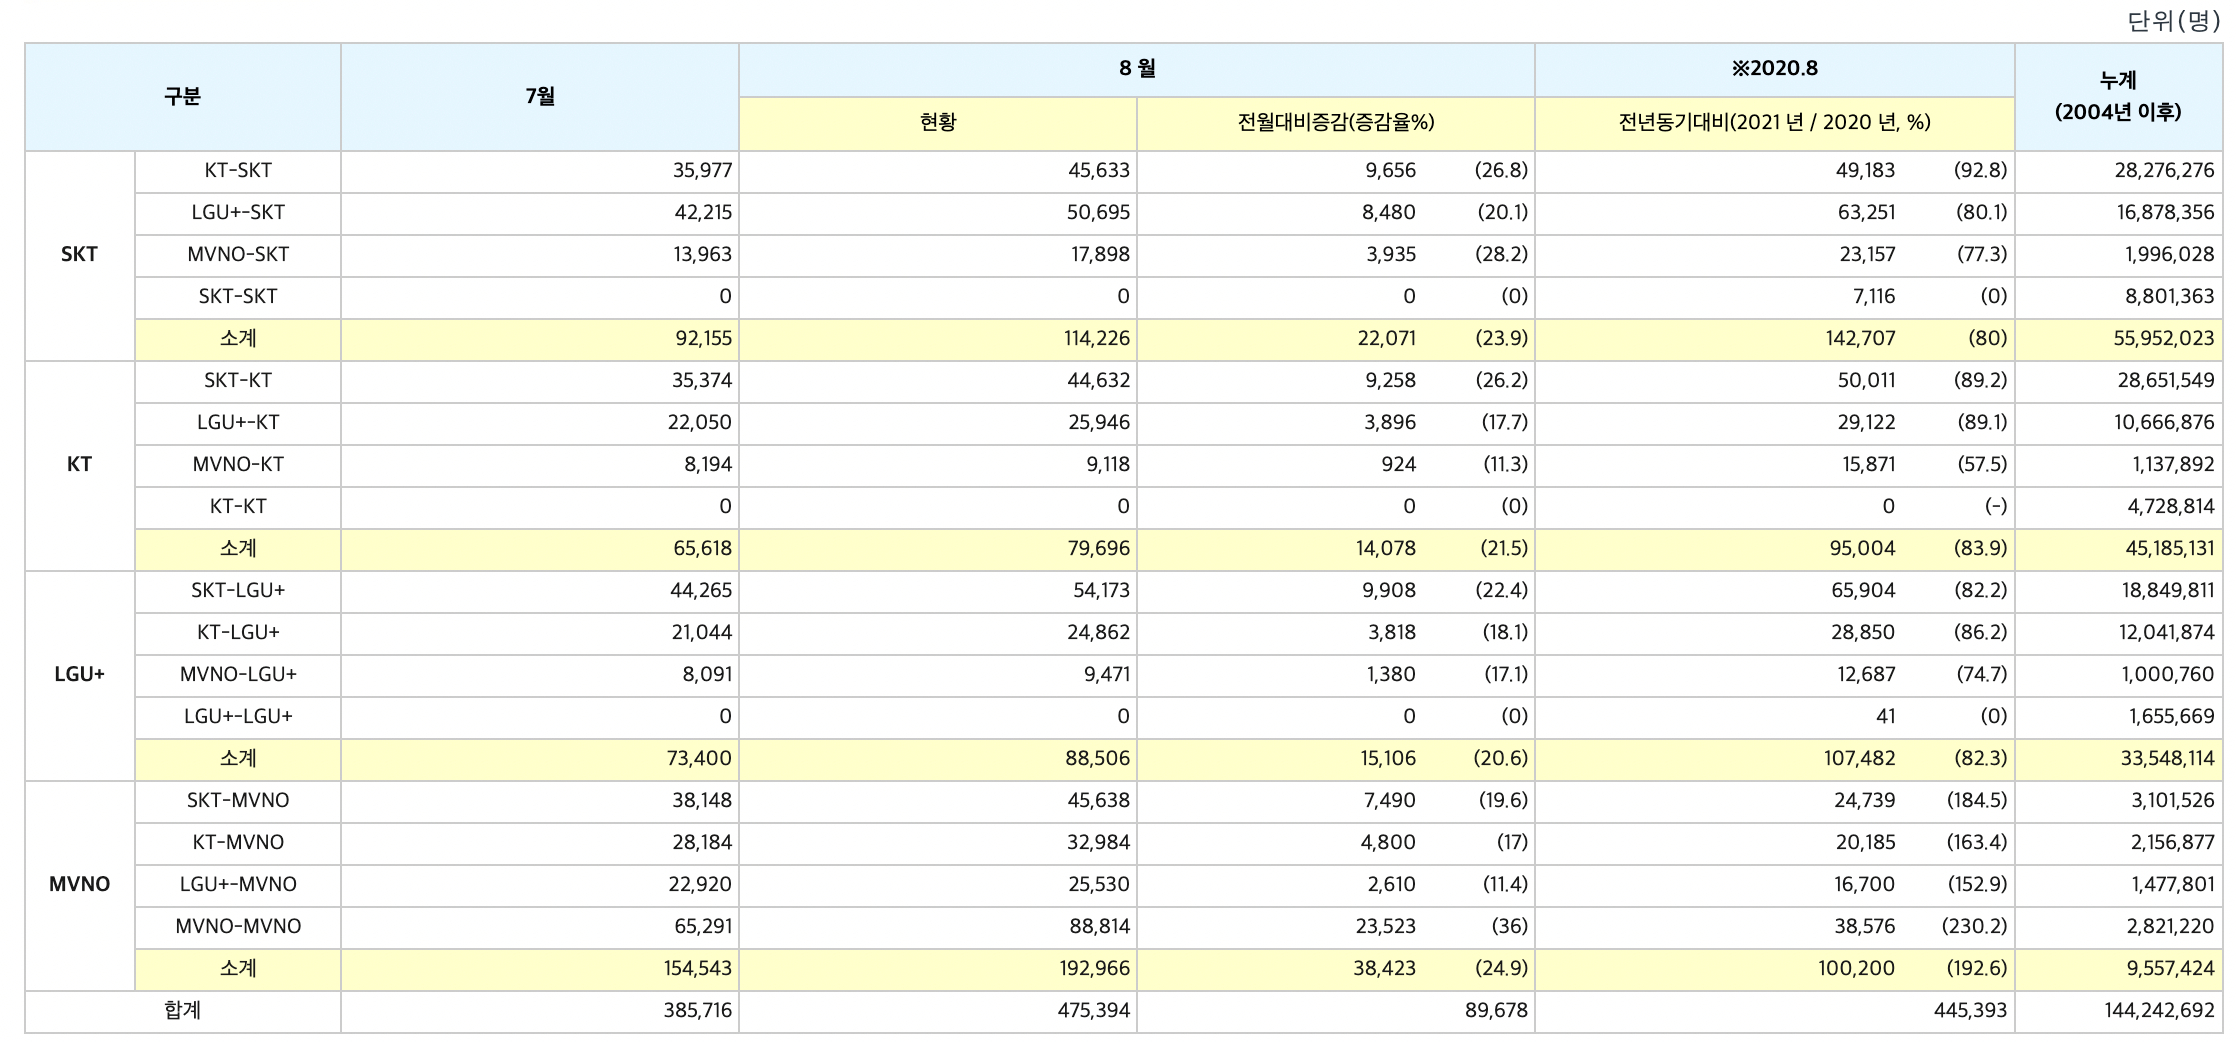
Task: Click the MVNO-LGU+ row label
Action: (x=238, y=675)
